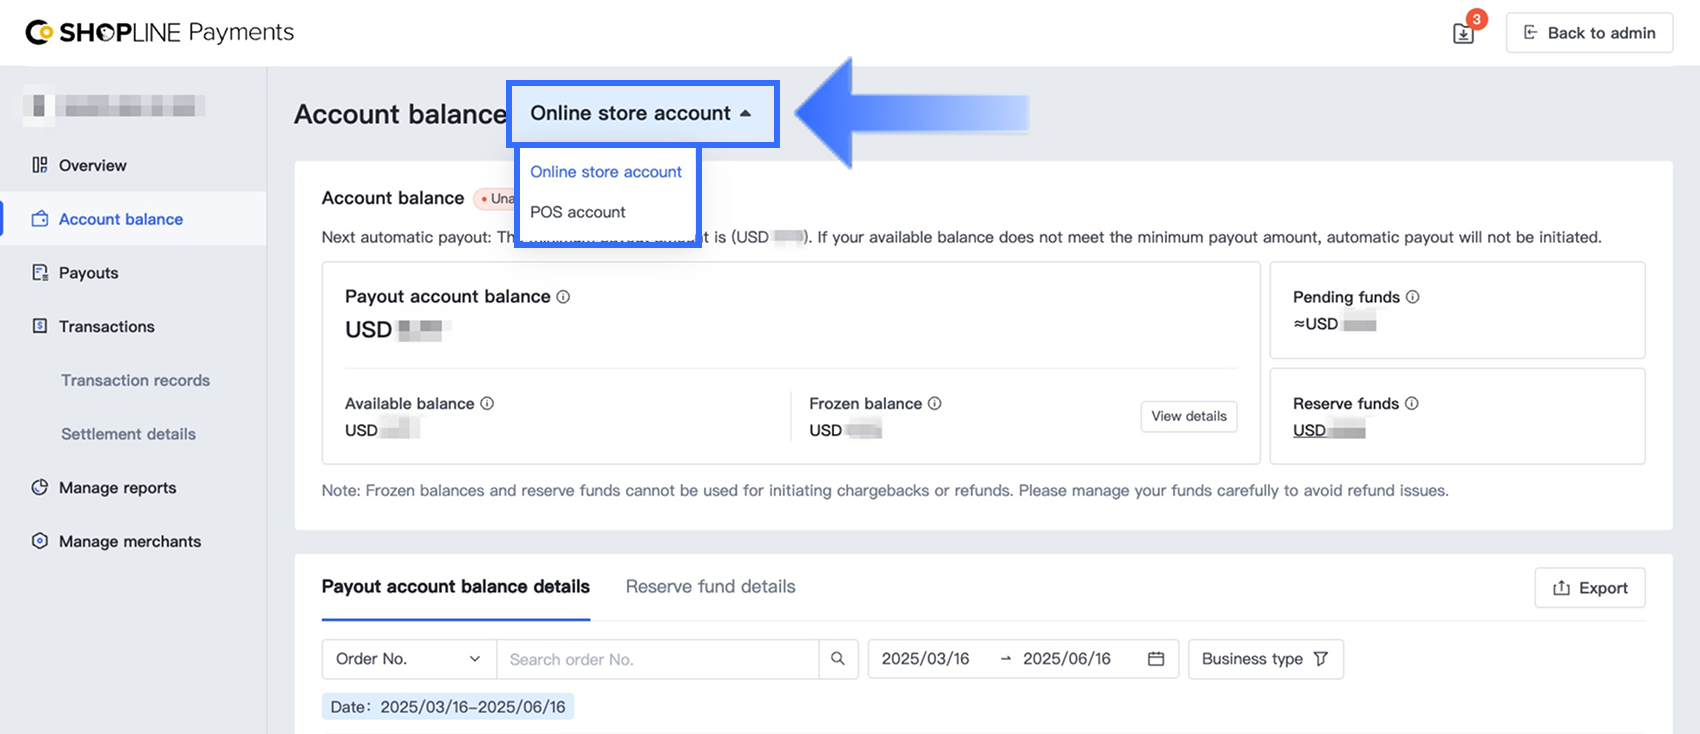This screenshot has height=734, width=1700.
Task: Click info icon beside Frozen balance
Action: pos(934,404)
